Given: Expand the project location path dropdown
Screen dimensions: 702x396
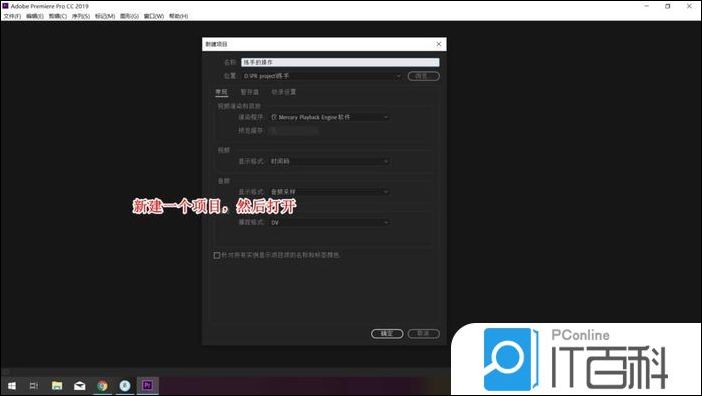Looking at the screenshot, I should 321,76.
